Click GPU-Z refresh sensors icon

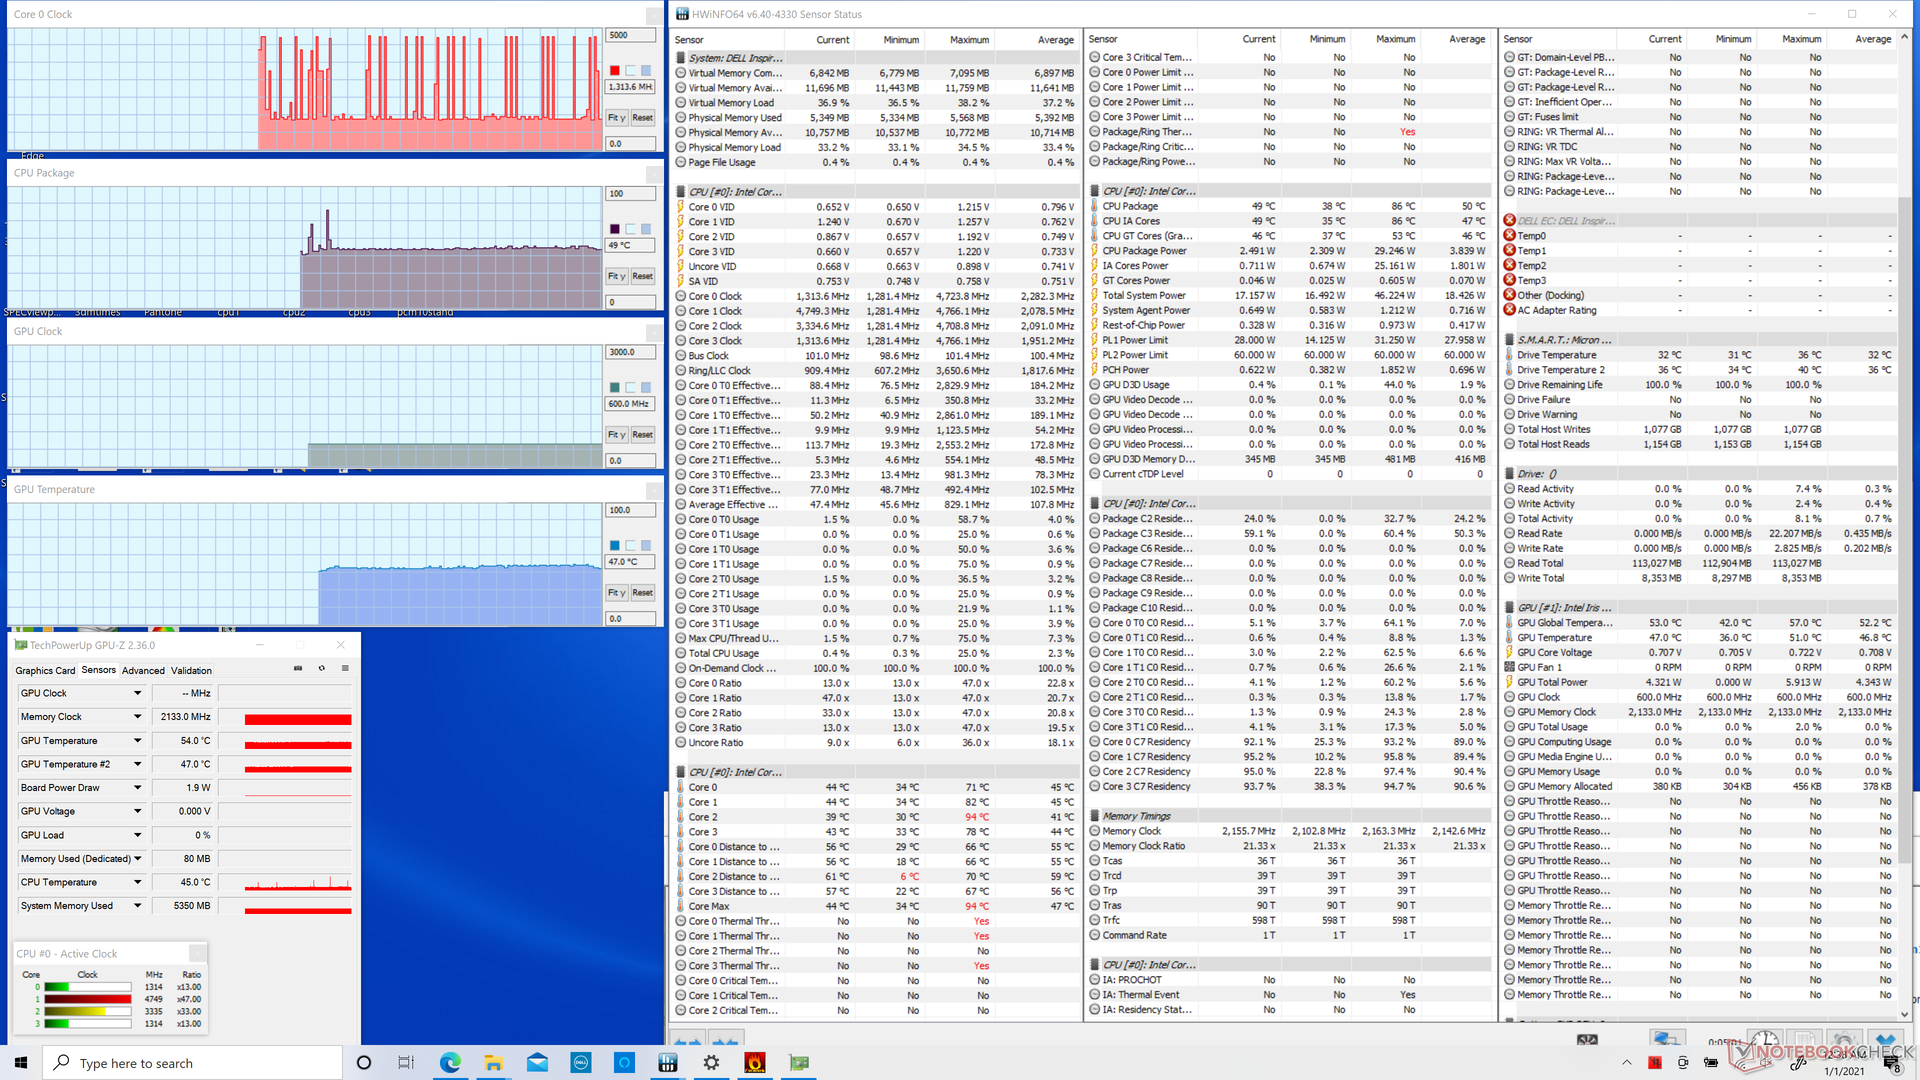pos(322,669)
